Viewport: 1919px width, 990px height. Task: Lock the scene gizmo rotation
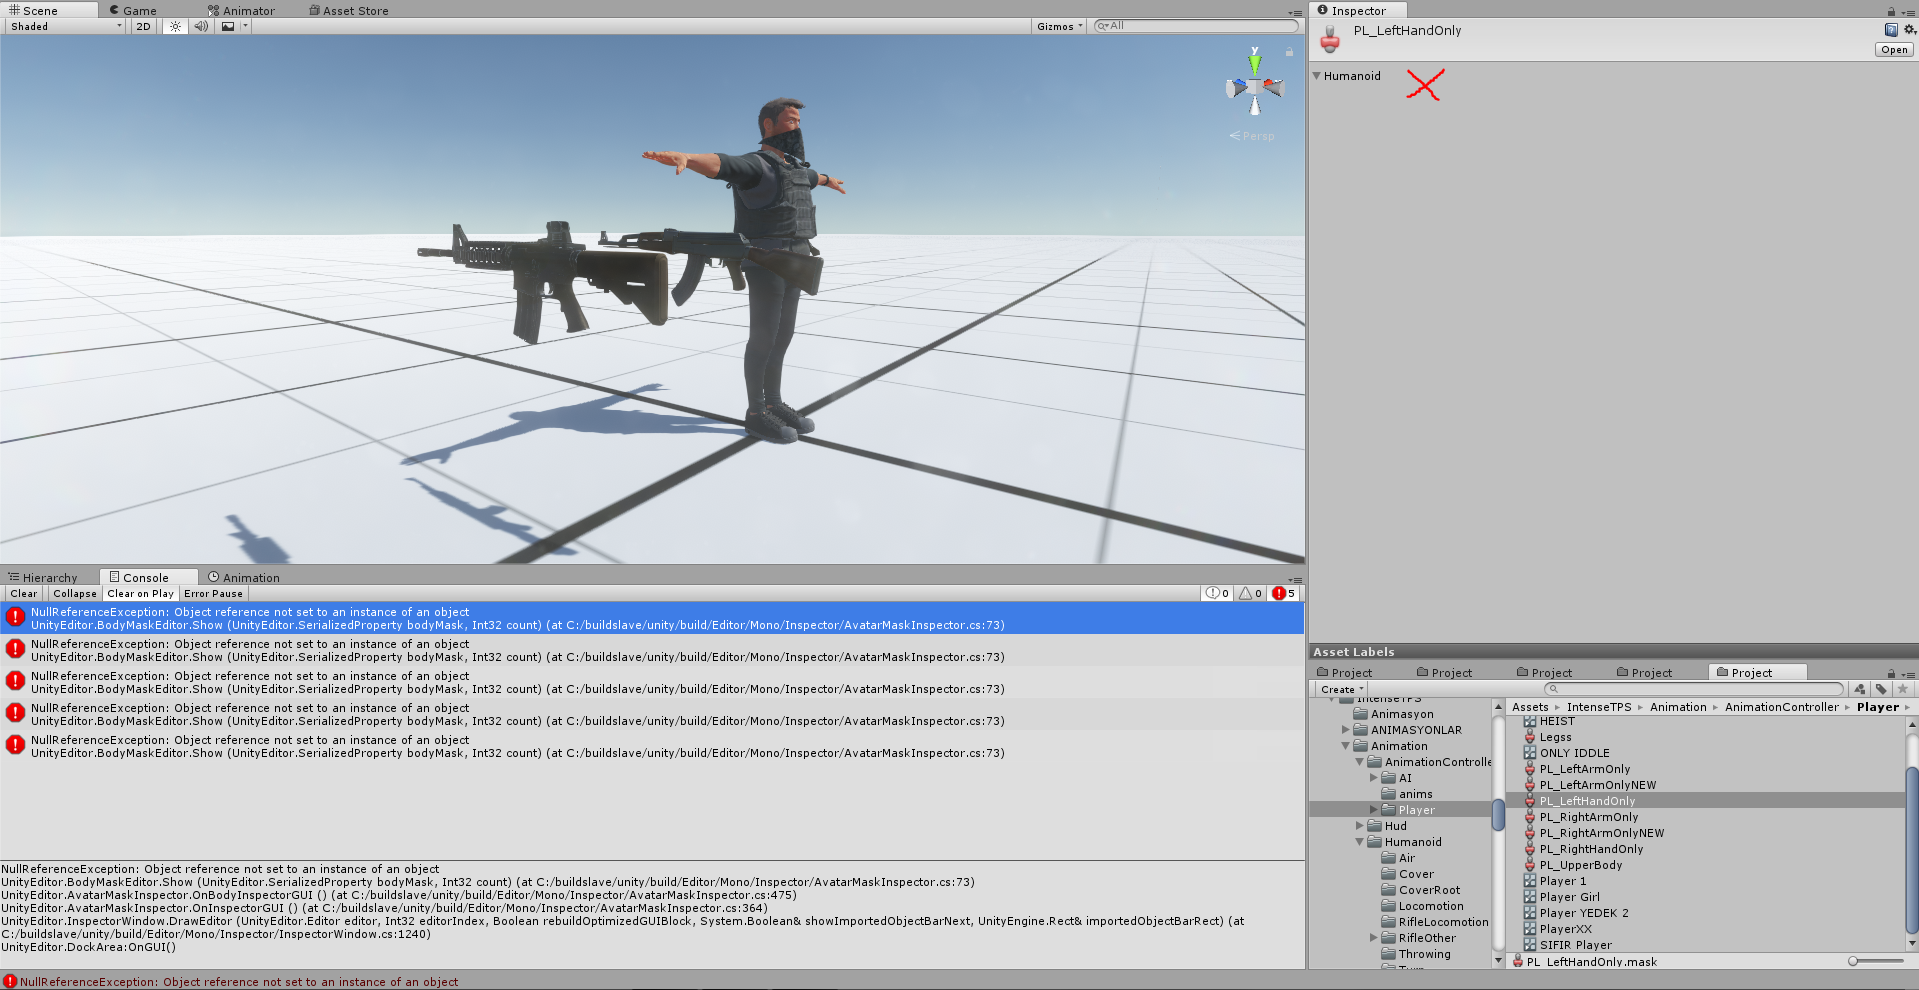pos(1289,51)
